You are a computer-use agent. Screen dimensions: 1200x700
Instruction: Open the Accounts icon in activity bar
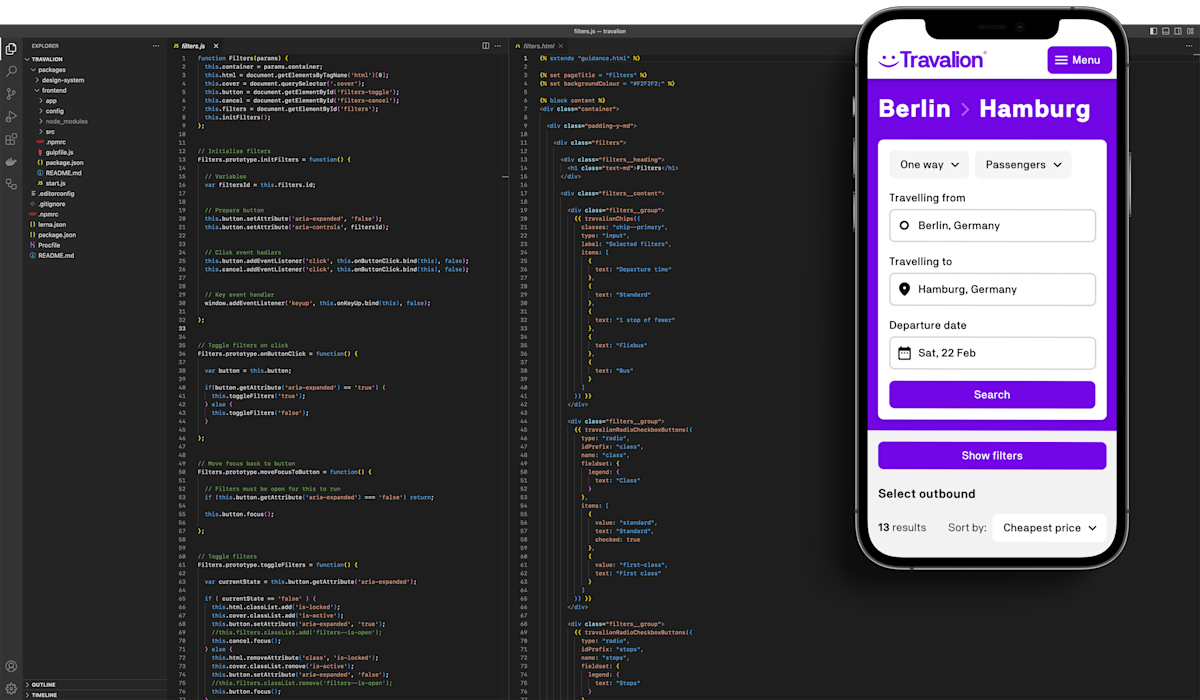(x=11, y=666)
